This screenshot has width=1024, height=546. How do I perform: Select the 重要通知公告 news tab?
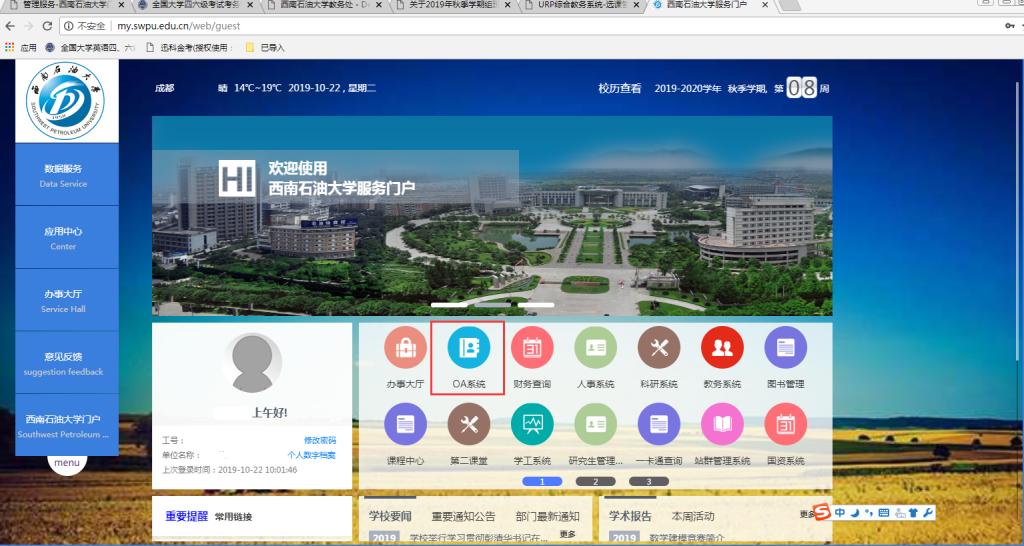coord(463,516)
